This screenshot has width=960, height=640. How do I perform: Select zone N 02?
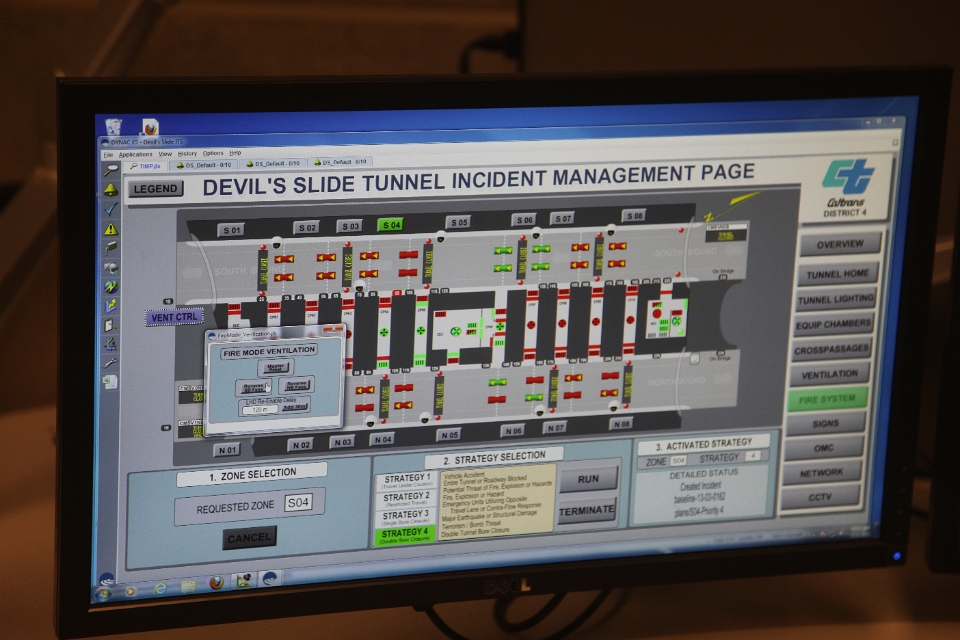(301, 445)
